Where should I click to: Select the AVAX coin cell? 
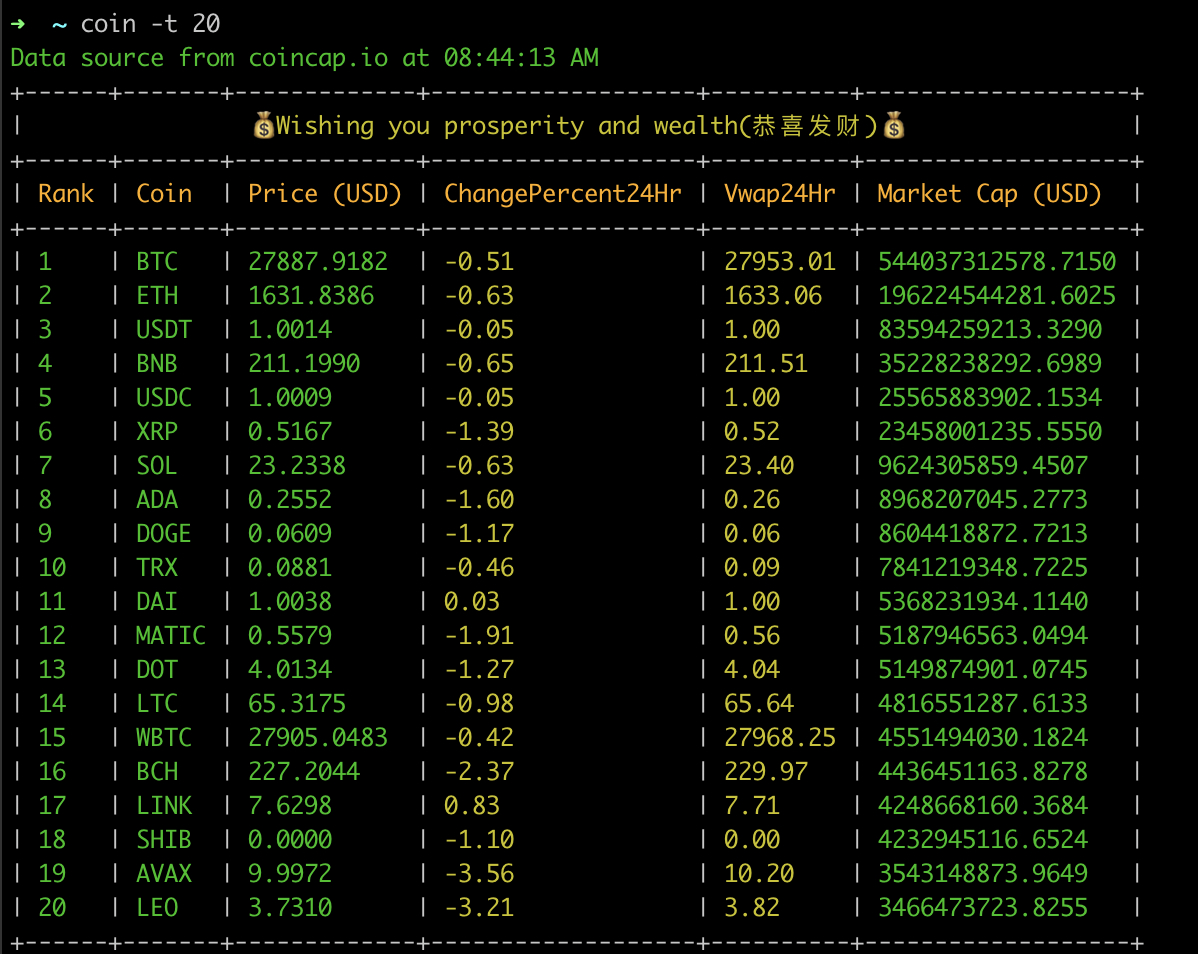pyautogui.click(x=164, y=874)
